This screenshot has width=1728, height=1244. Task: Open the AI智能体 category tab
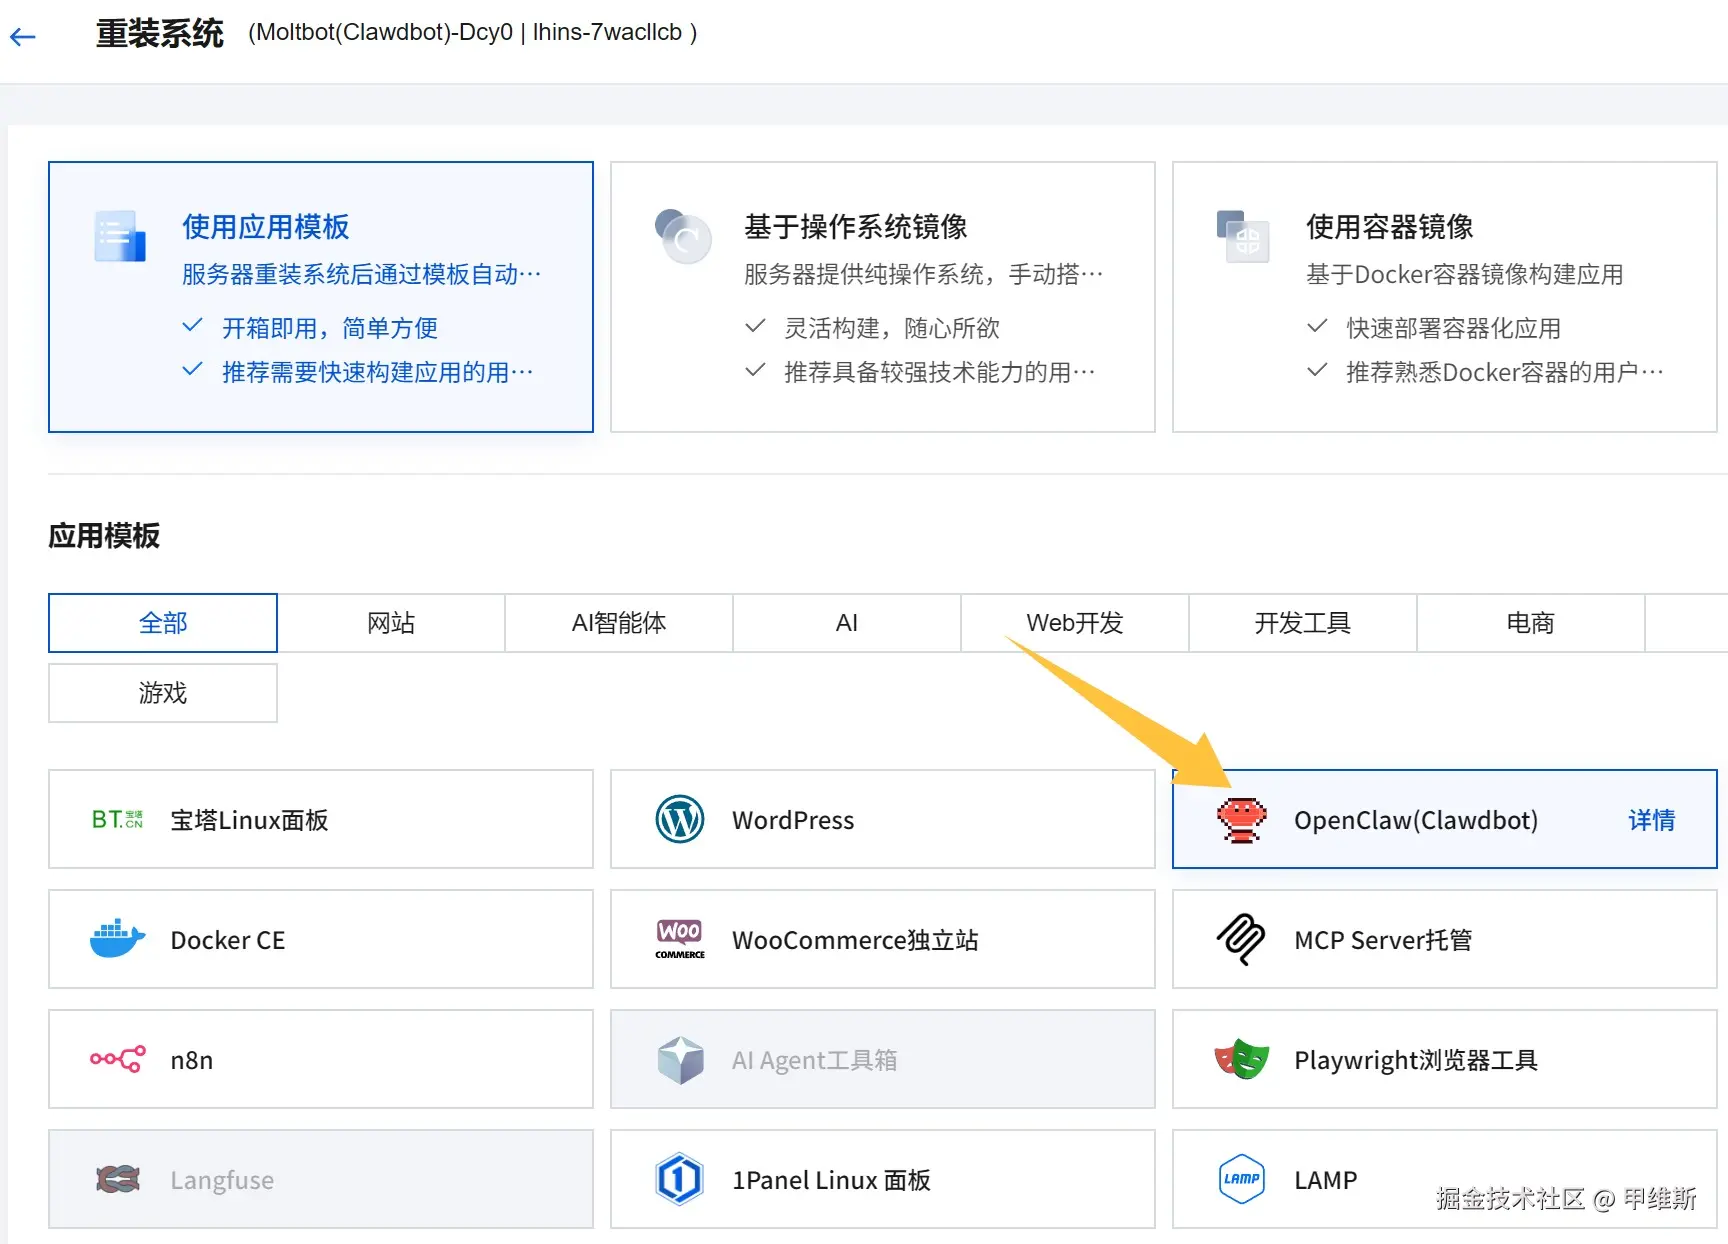tap(619, 623)
